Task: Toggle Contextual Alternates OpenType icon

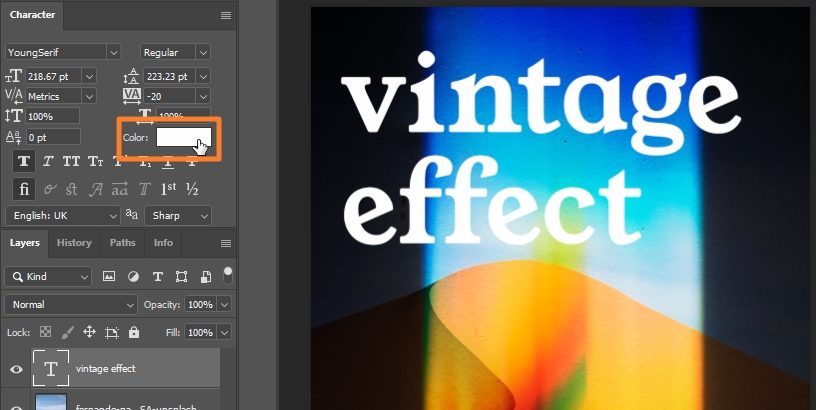Action: coord(50,189)
